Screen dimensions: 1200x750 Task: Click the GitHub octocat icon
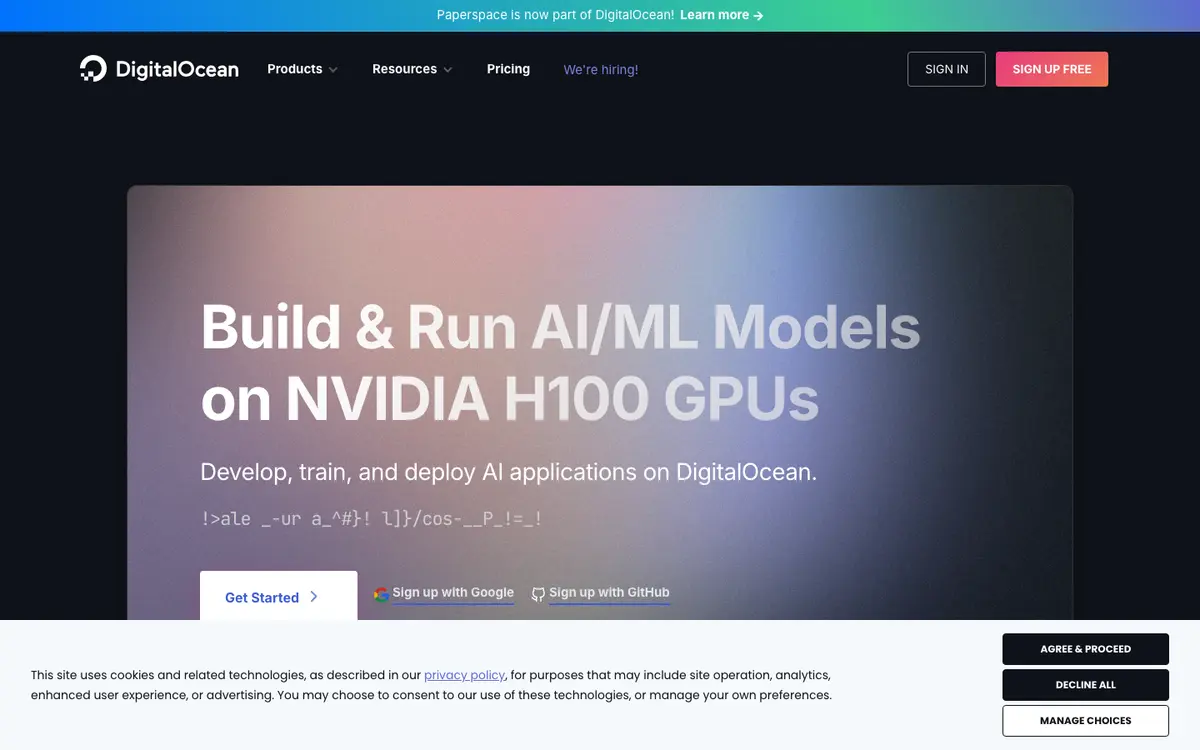(538, 594)
